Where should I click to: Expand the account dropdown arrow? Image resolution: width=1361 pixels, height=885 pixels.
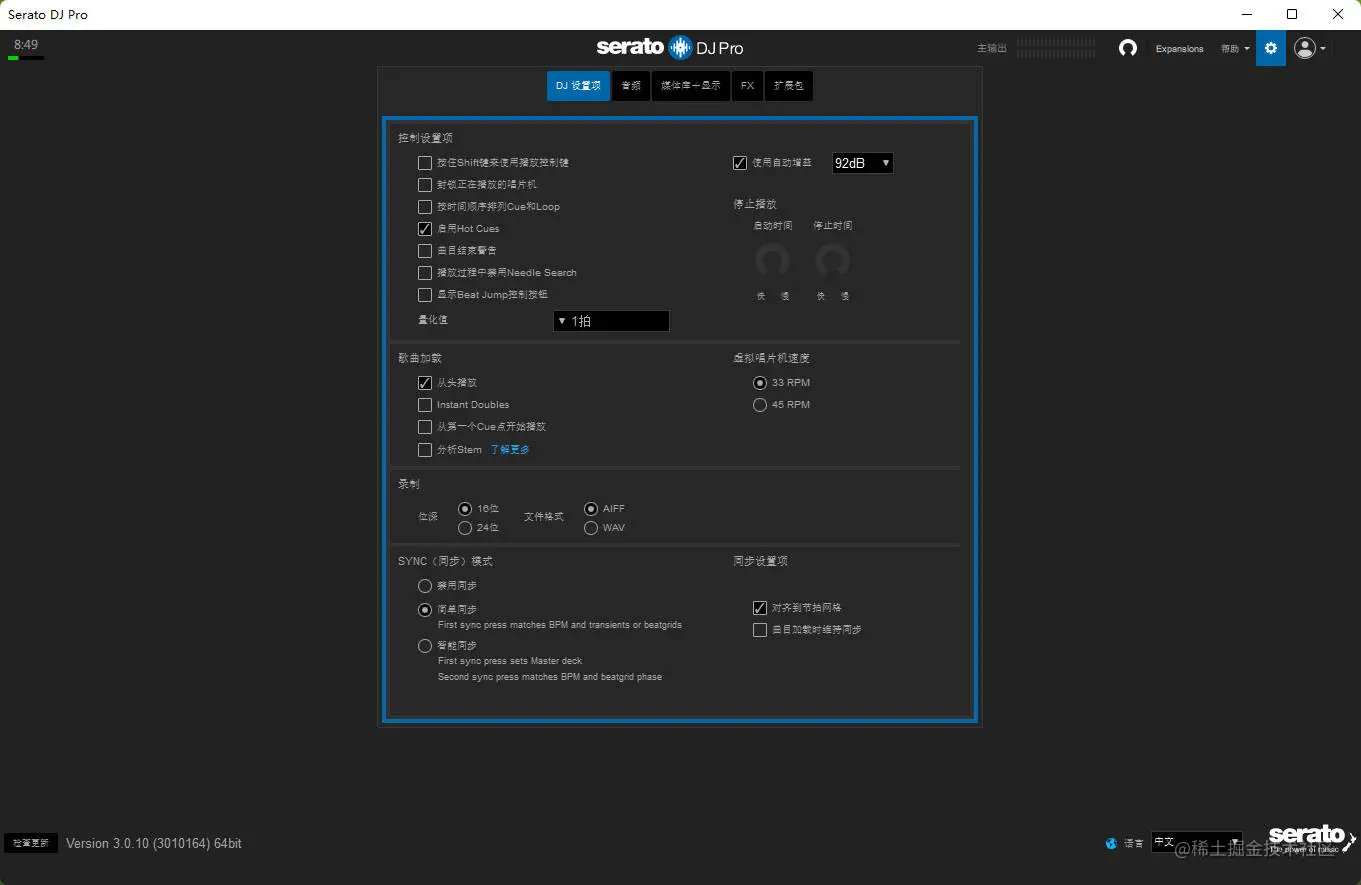click(x=1323, y=48)
